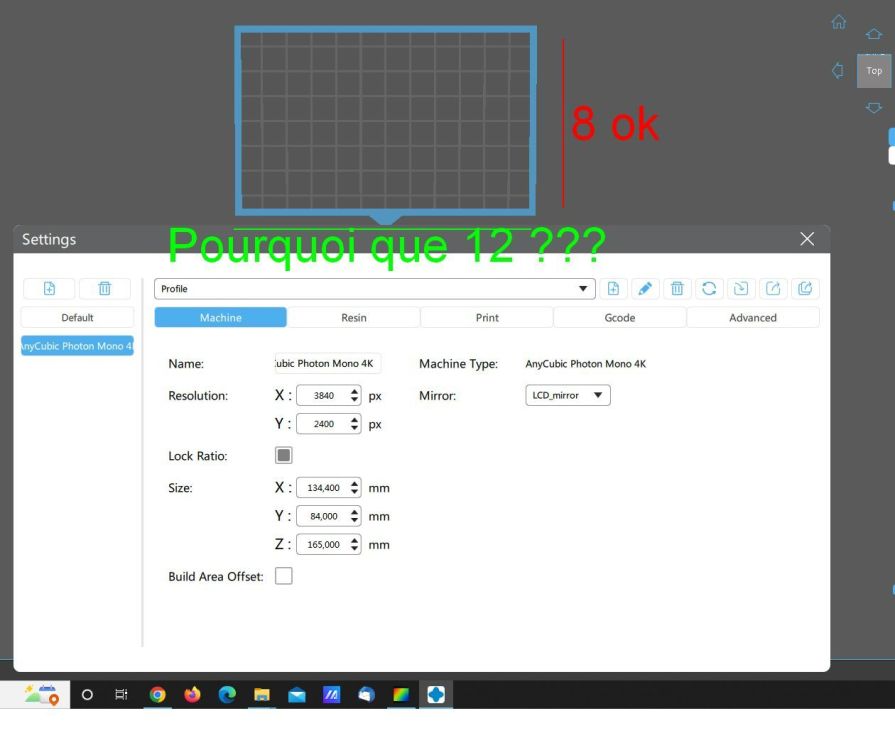Click the Default button

(77, 317)
